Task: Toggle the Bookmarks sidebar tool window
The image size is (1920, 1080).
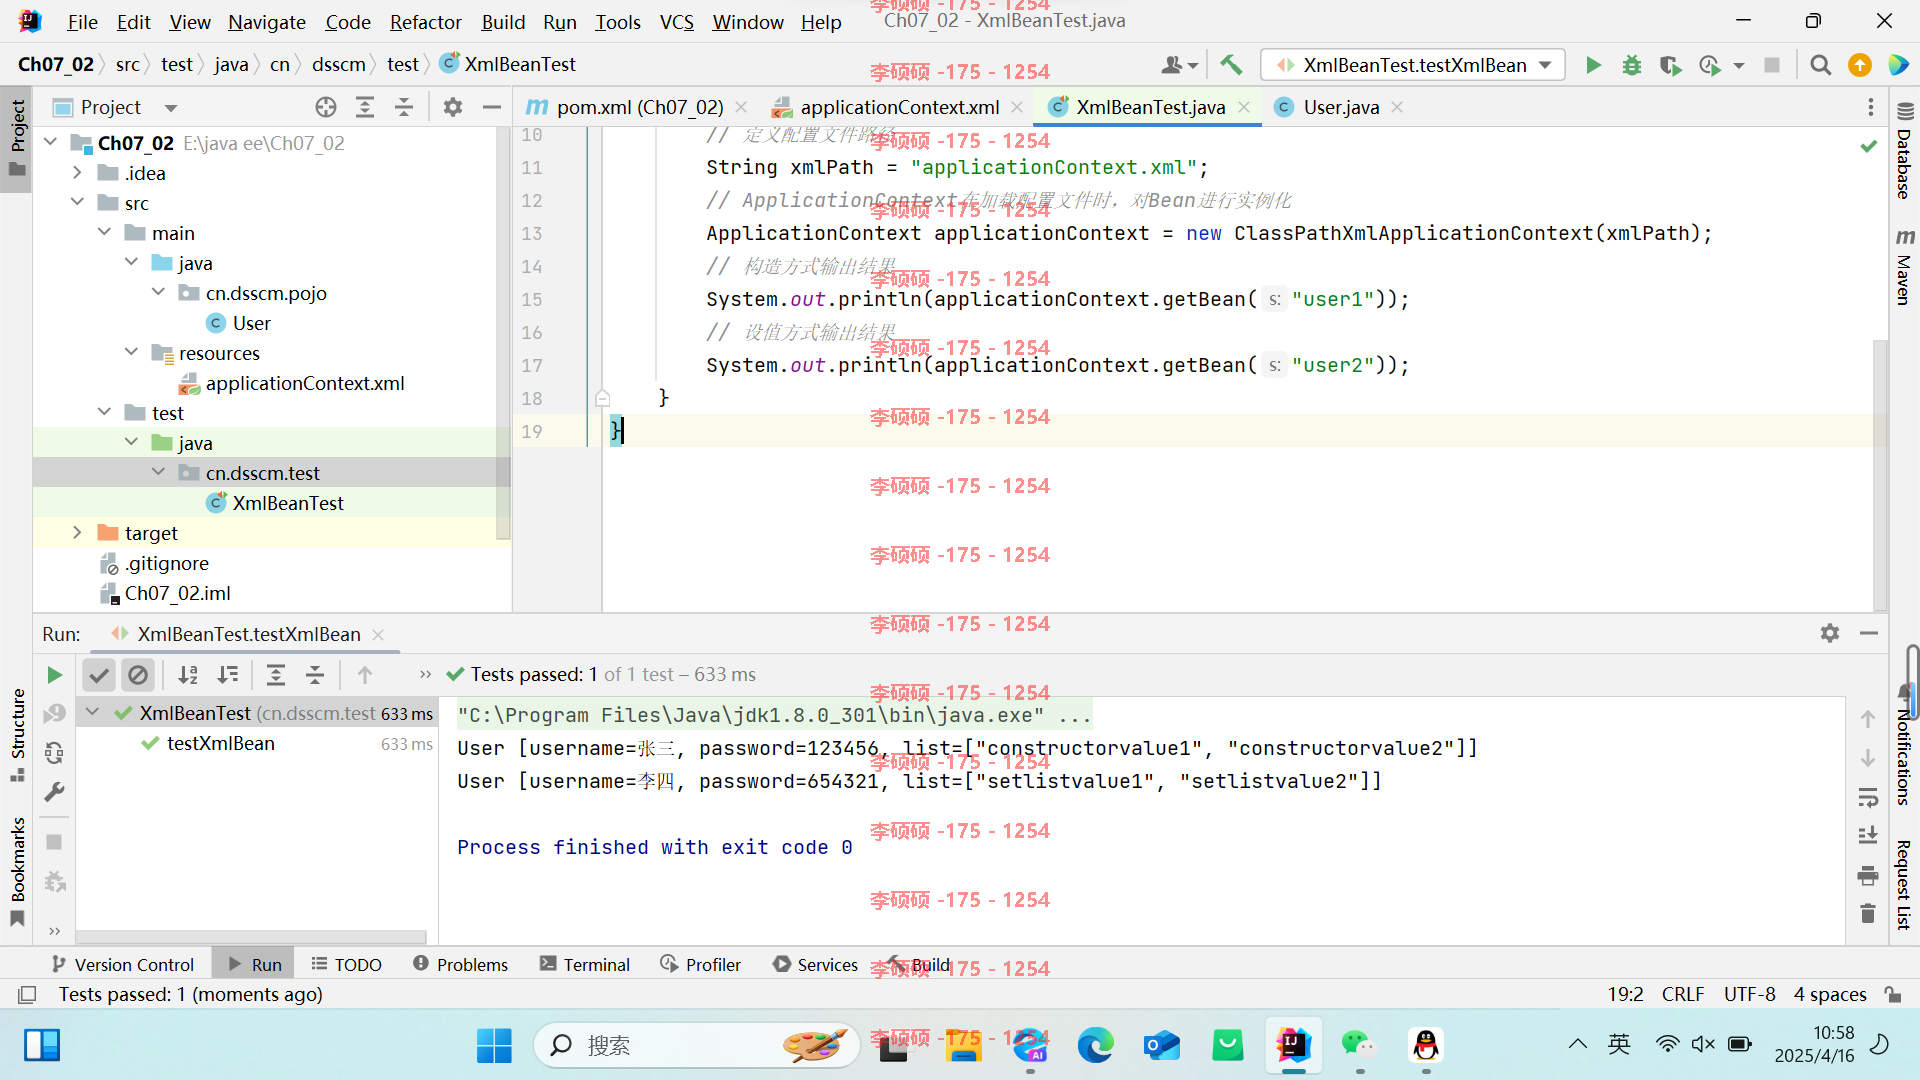Action: 17,871
